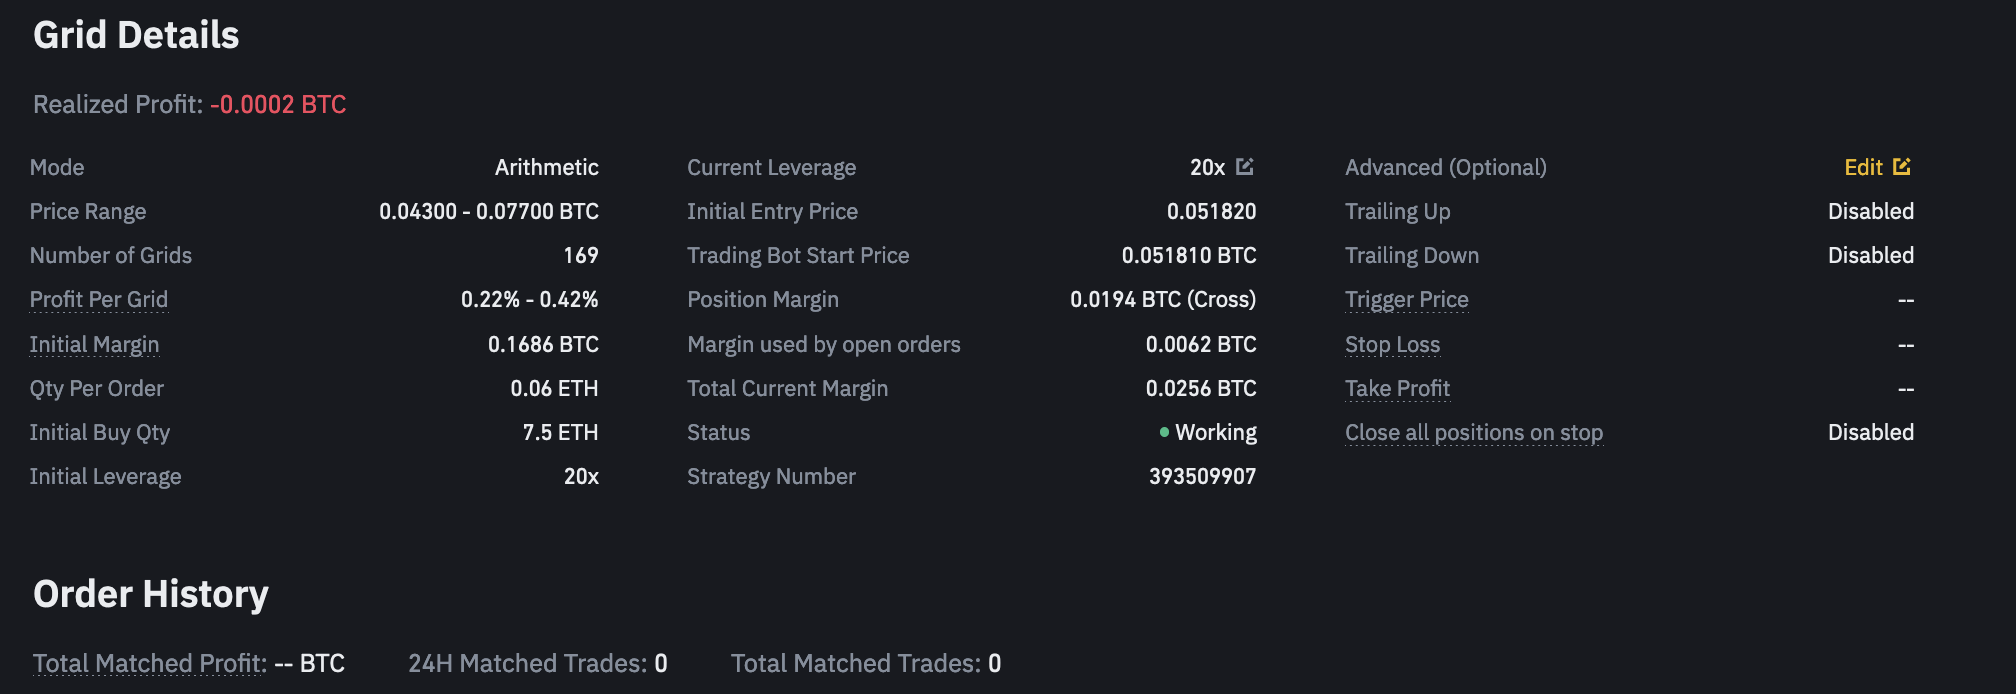This screenshot has width=2016, height=694.
Task: Click the Order History heading
Action: tap(151, 594)
